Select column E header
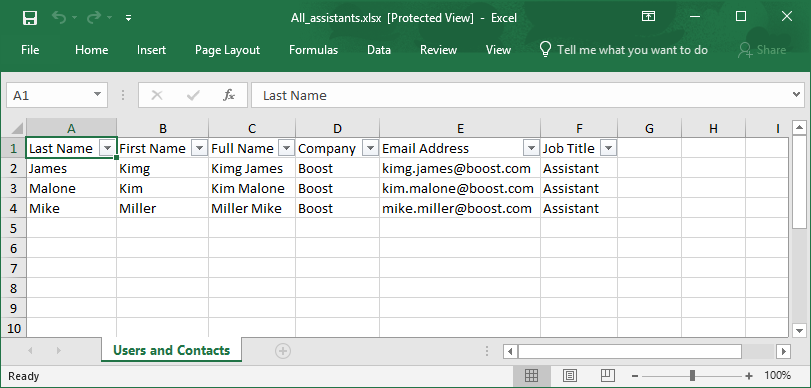This screenshot has height=388, width=811. tap(460, 128)
